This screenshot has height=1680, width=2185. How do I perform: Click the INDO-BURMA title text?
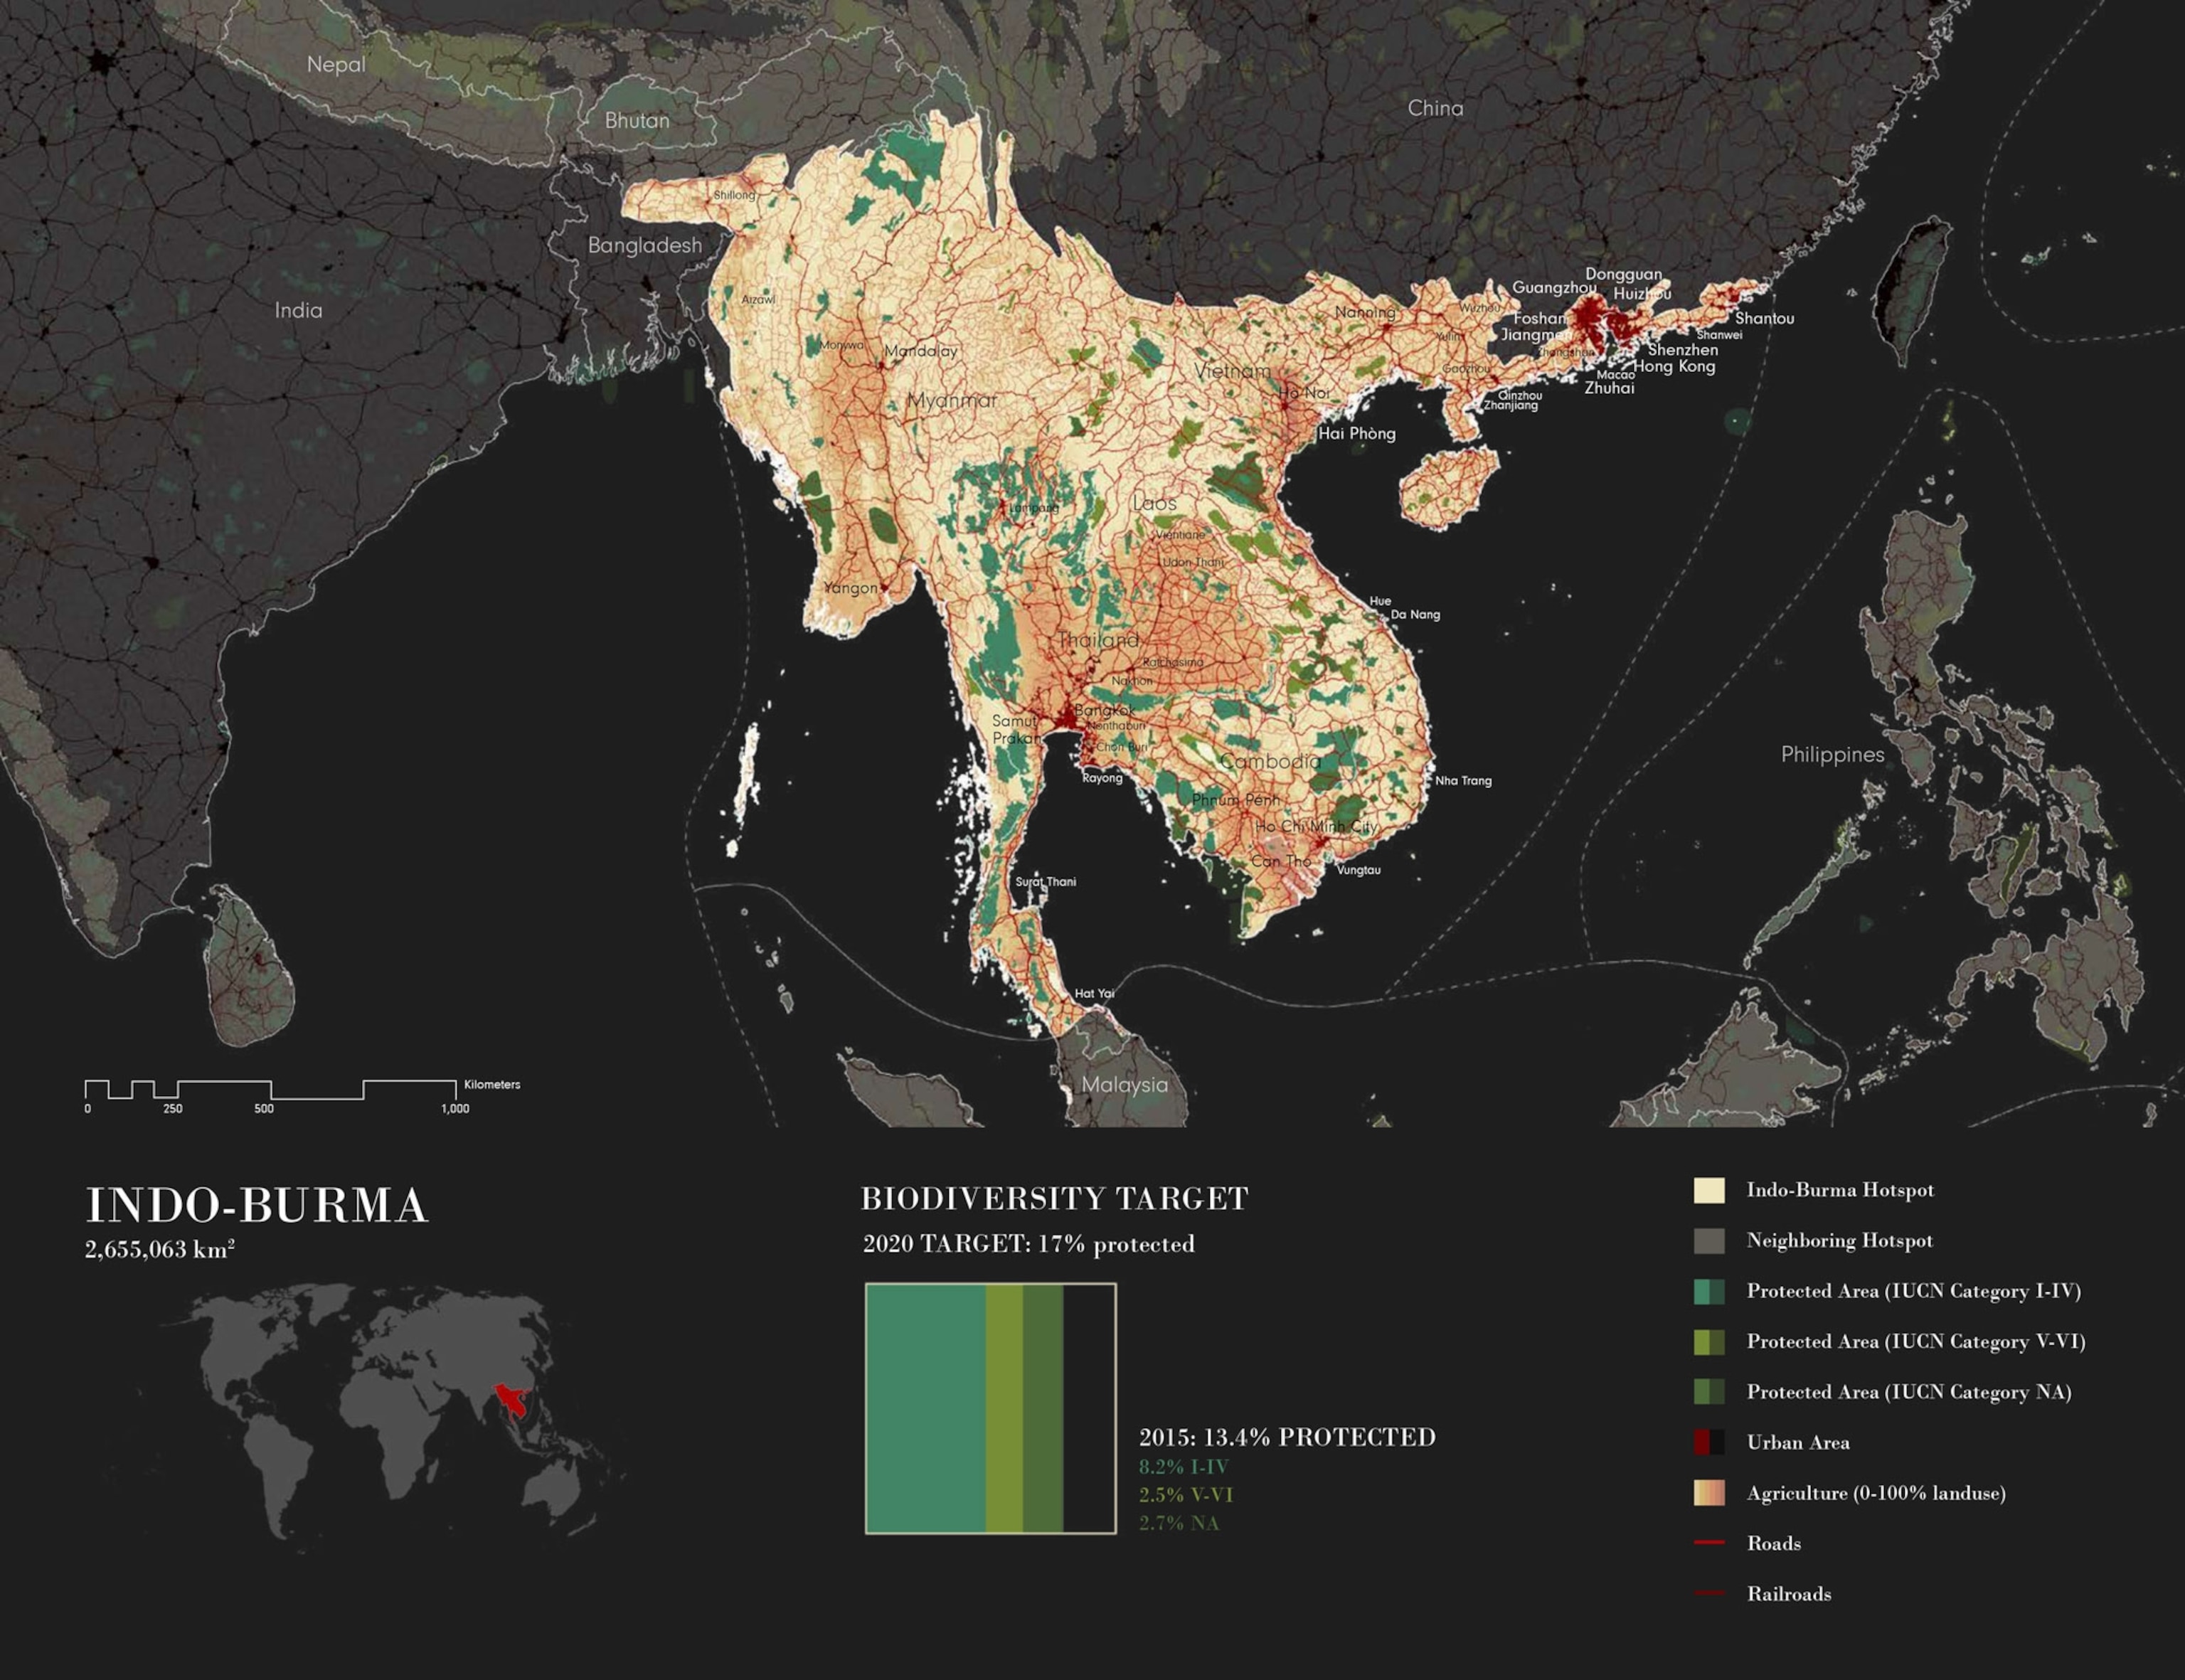(x=257, y=1206)
